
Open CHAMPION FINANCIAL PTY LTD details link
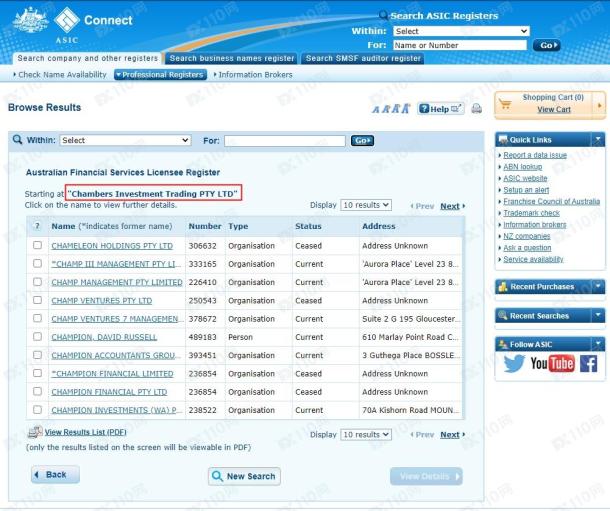pyautogui.click(x=109, y=392)
